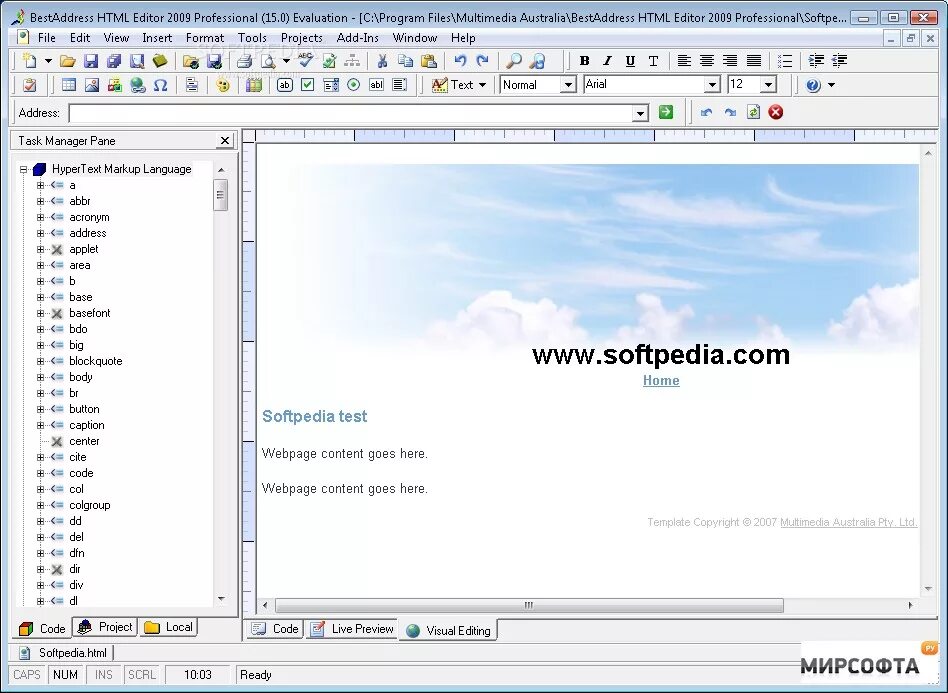Click the tag tree vertical scrollbar thumb
This screenshot has width=948, height=693.
(221, 195)
